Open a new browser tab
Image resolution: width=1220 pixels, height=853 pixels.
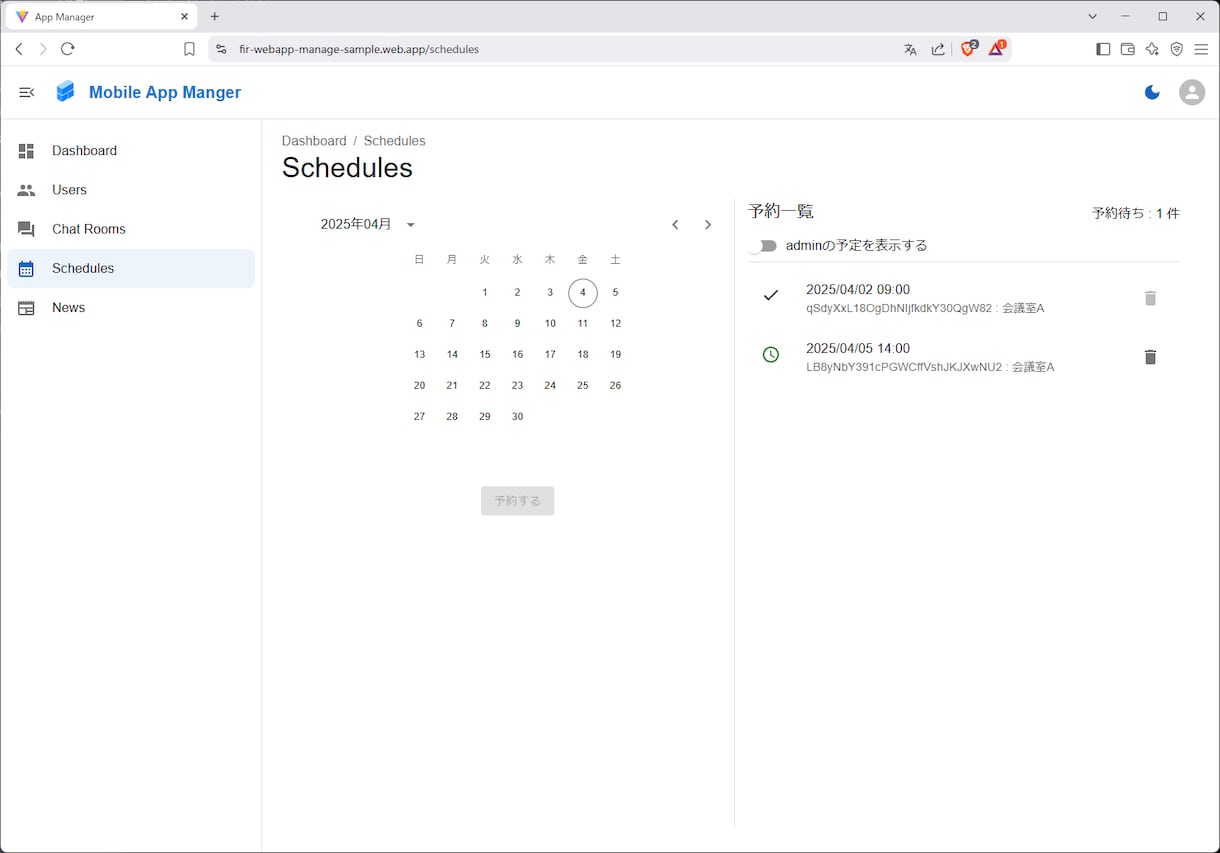click(x=215, y=17)
